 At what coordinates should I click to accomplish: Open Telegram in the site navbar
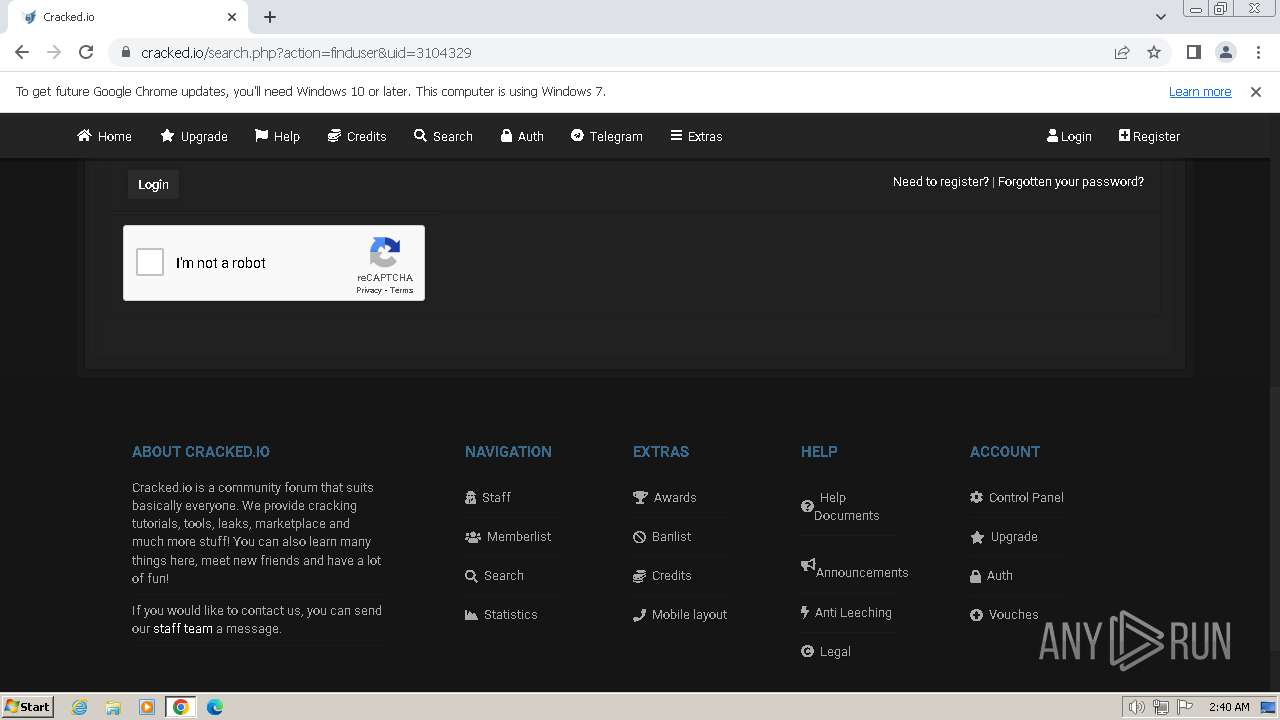click(x=607, y=136)
